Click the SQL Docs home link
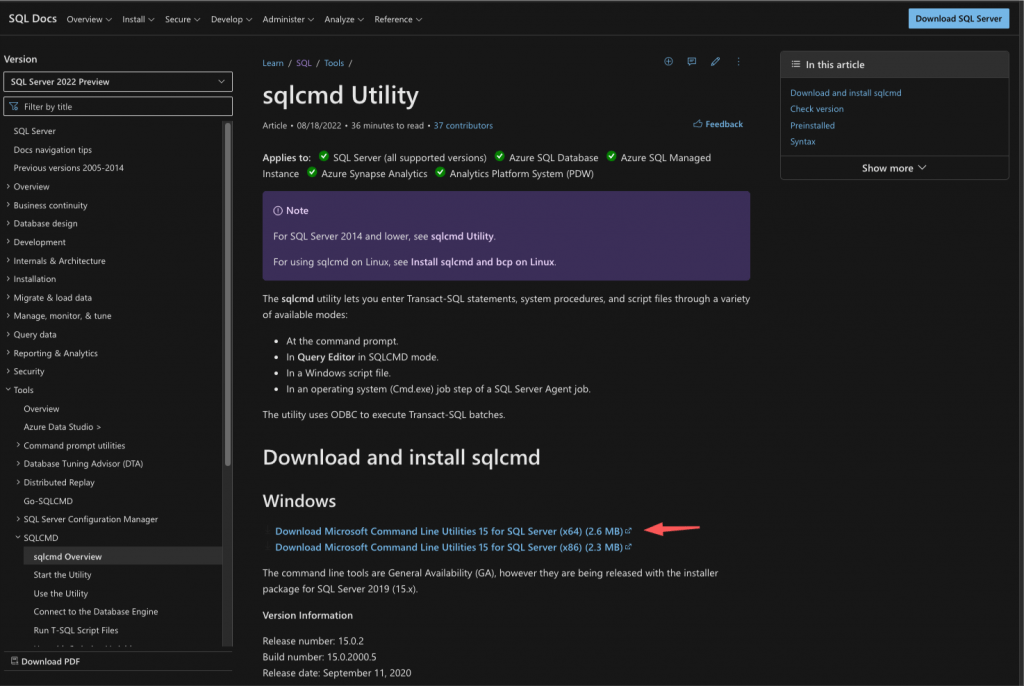Screen dimensions: 1024x686 (33, 18)
